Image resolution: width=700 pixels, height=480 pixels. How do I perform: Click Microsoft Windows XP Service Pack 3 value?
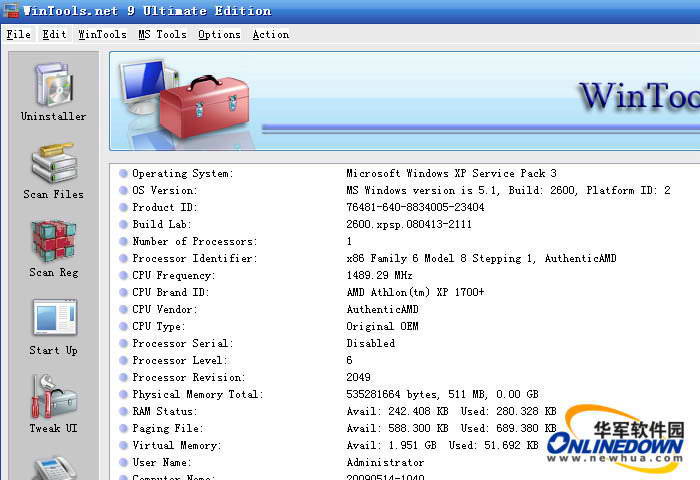(x=451, y=173)
